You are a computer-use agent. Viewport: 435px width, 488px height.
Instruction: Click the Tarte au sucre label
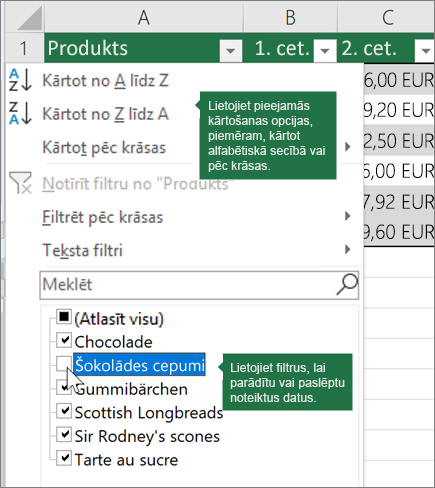[x=126, y=460]
